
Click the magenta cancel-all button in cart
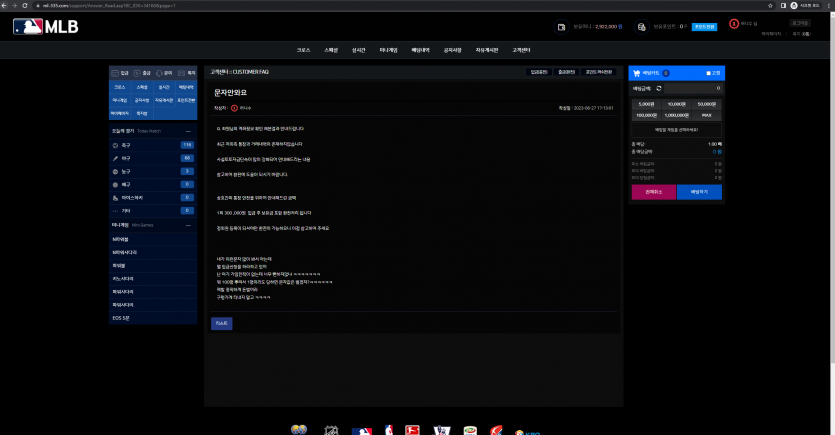[x=654, y=192]
